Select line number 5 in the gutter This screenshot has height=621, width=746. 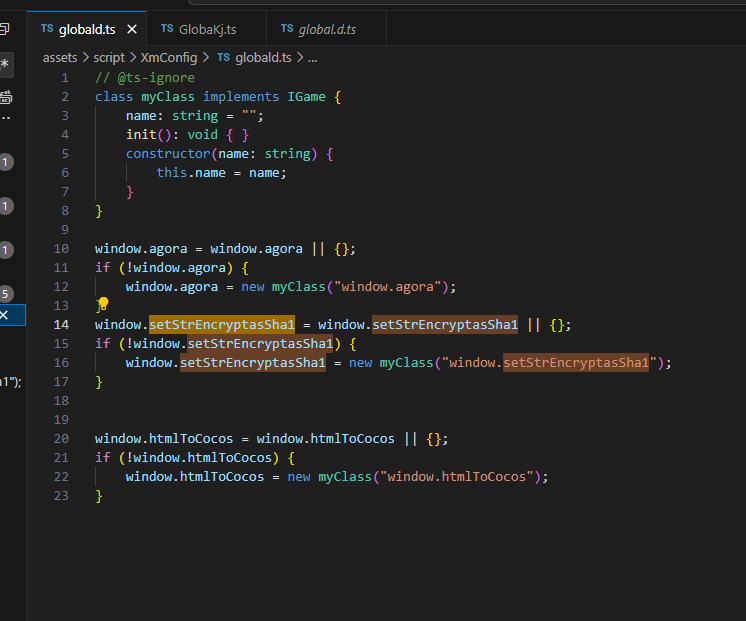(x=65, y=154)
